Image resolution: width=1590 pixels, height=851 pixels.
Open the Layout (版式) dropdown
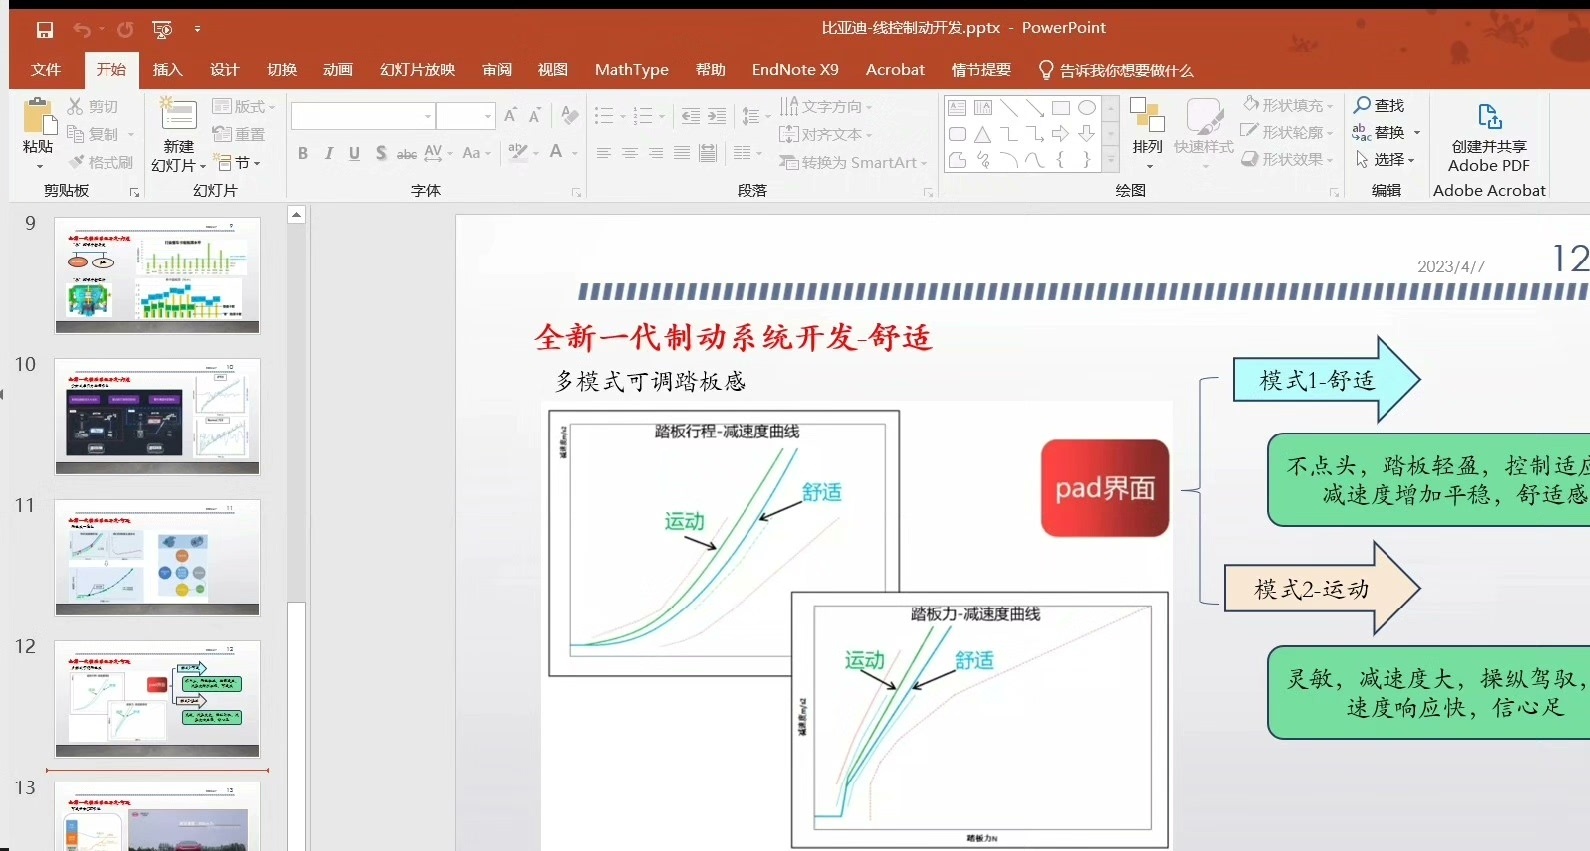click(243, 106)
